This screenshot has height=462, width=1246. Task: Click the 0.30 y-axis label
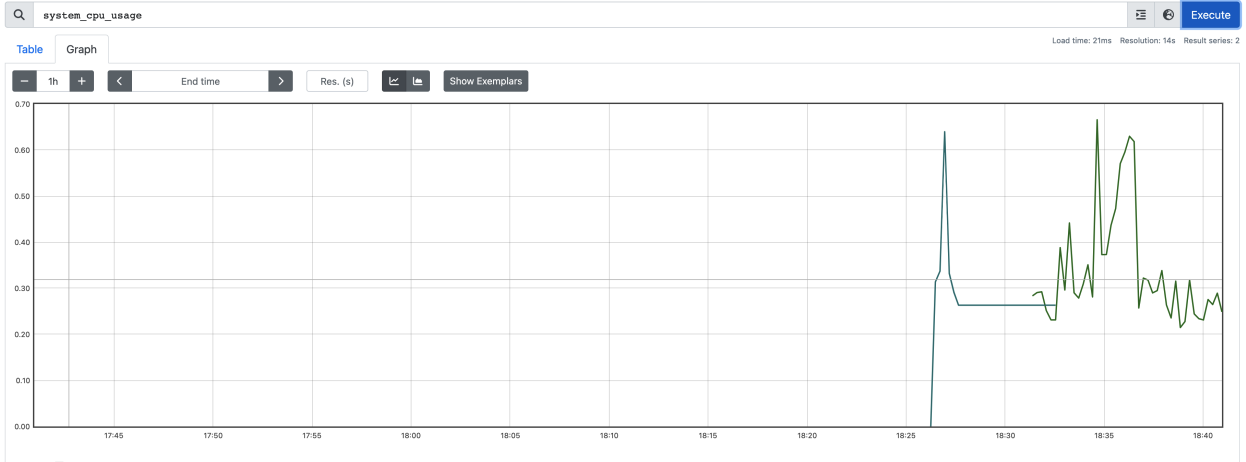(x=22, y=288)
